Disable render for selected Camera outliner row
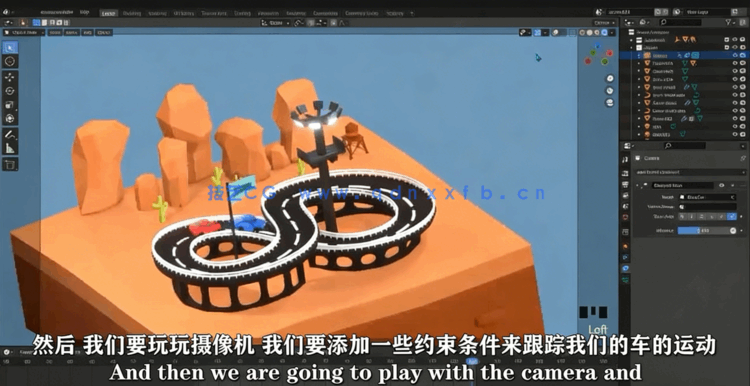Image resolution: width=750 pixels, height=386 pixels. [x=742, y=55]
